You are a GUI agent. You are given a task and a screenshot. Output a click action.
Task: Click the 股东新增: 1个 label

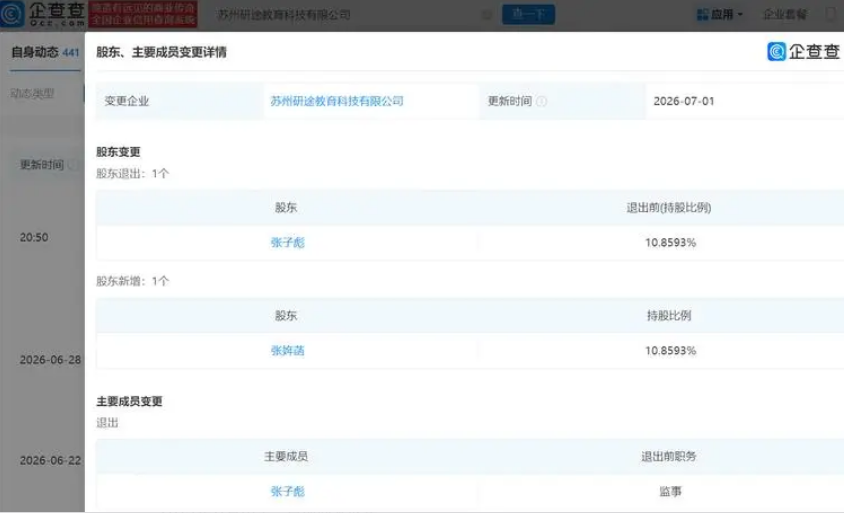point(132,281)
